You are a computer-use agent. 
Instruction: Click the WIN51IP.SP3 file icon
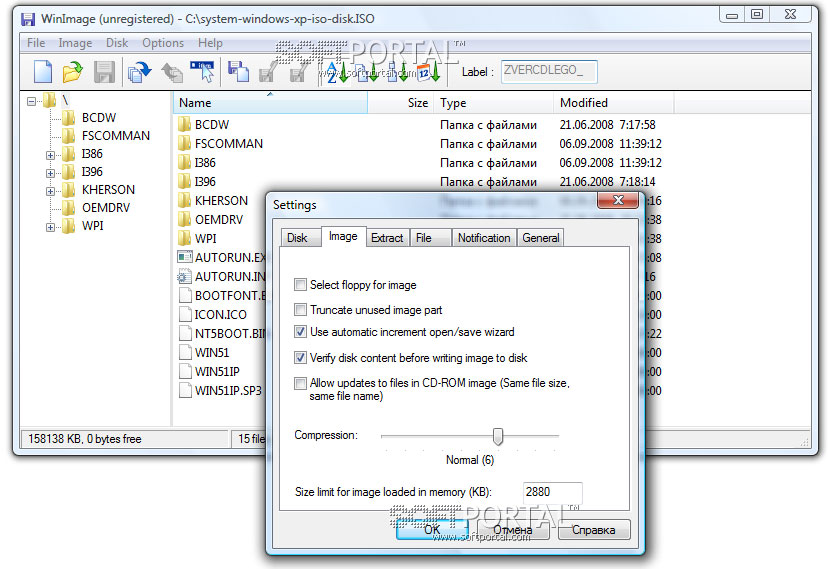pyautogui.click(x=185, y=391)
